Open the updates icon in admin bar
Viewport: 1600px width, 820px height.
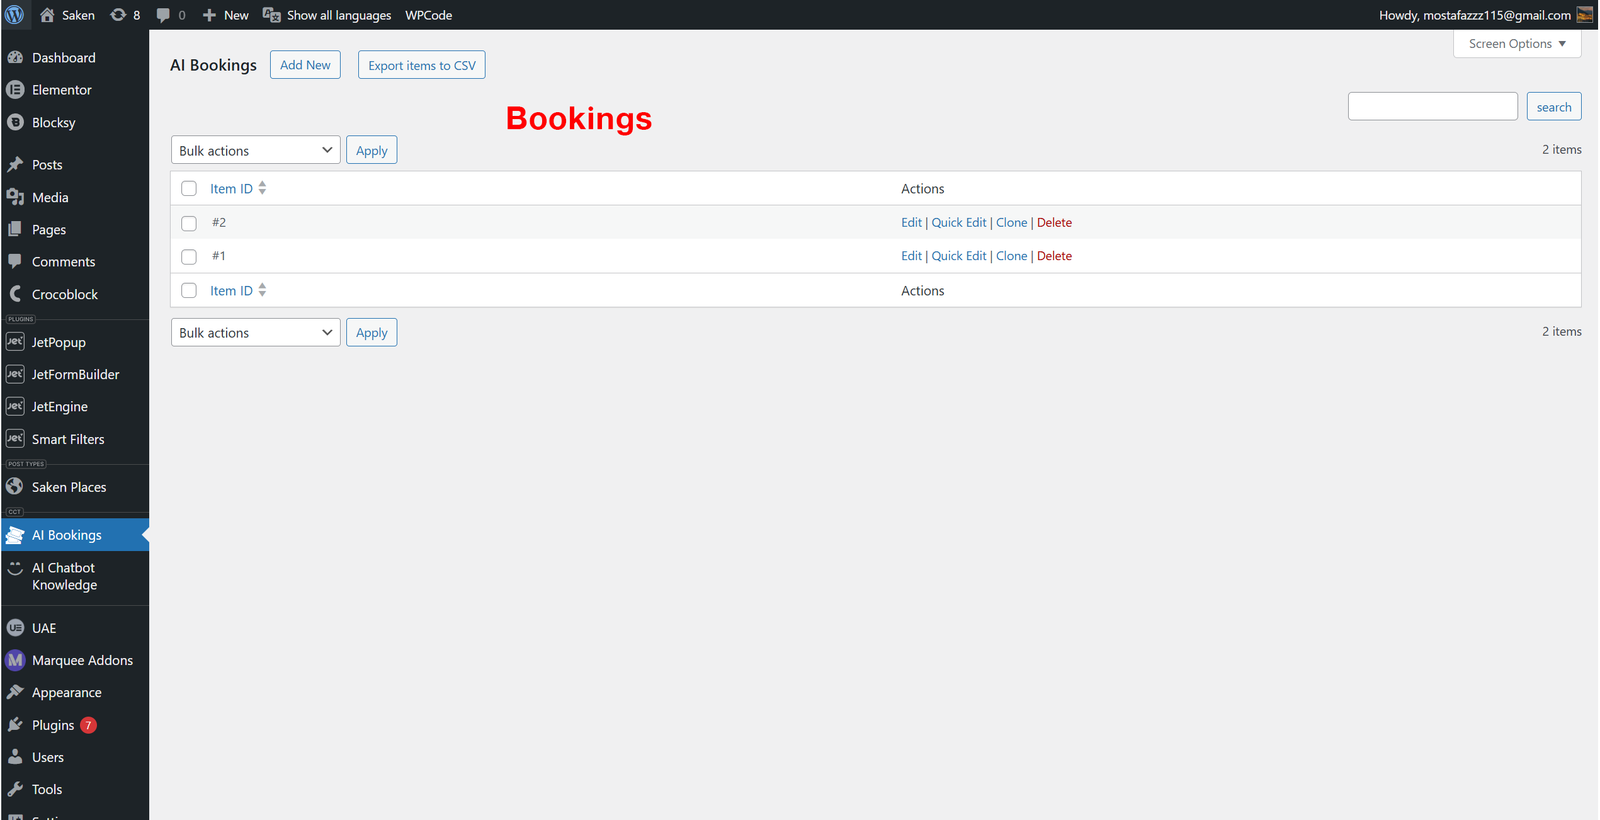tap(118, 15)
